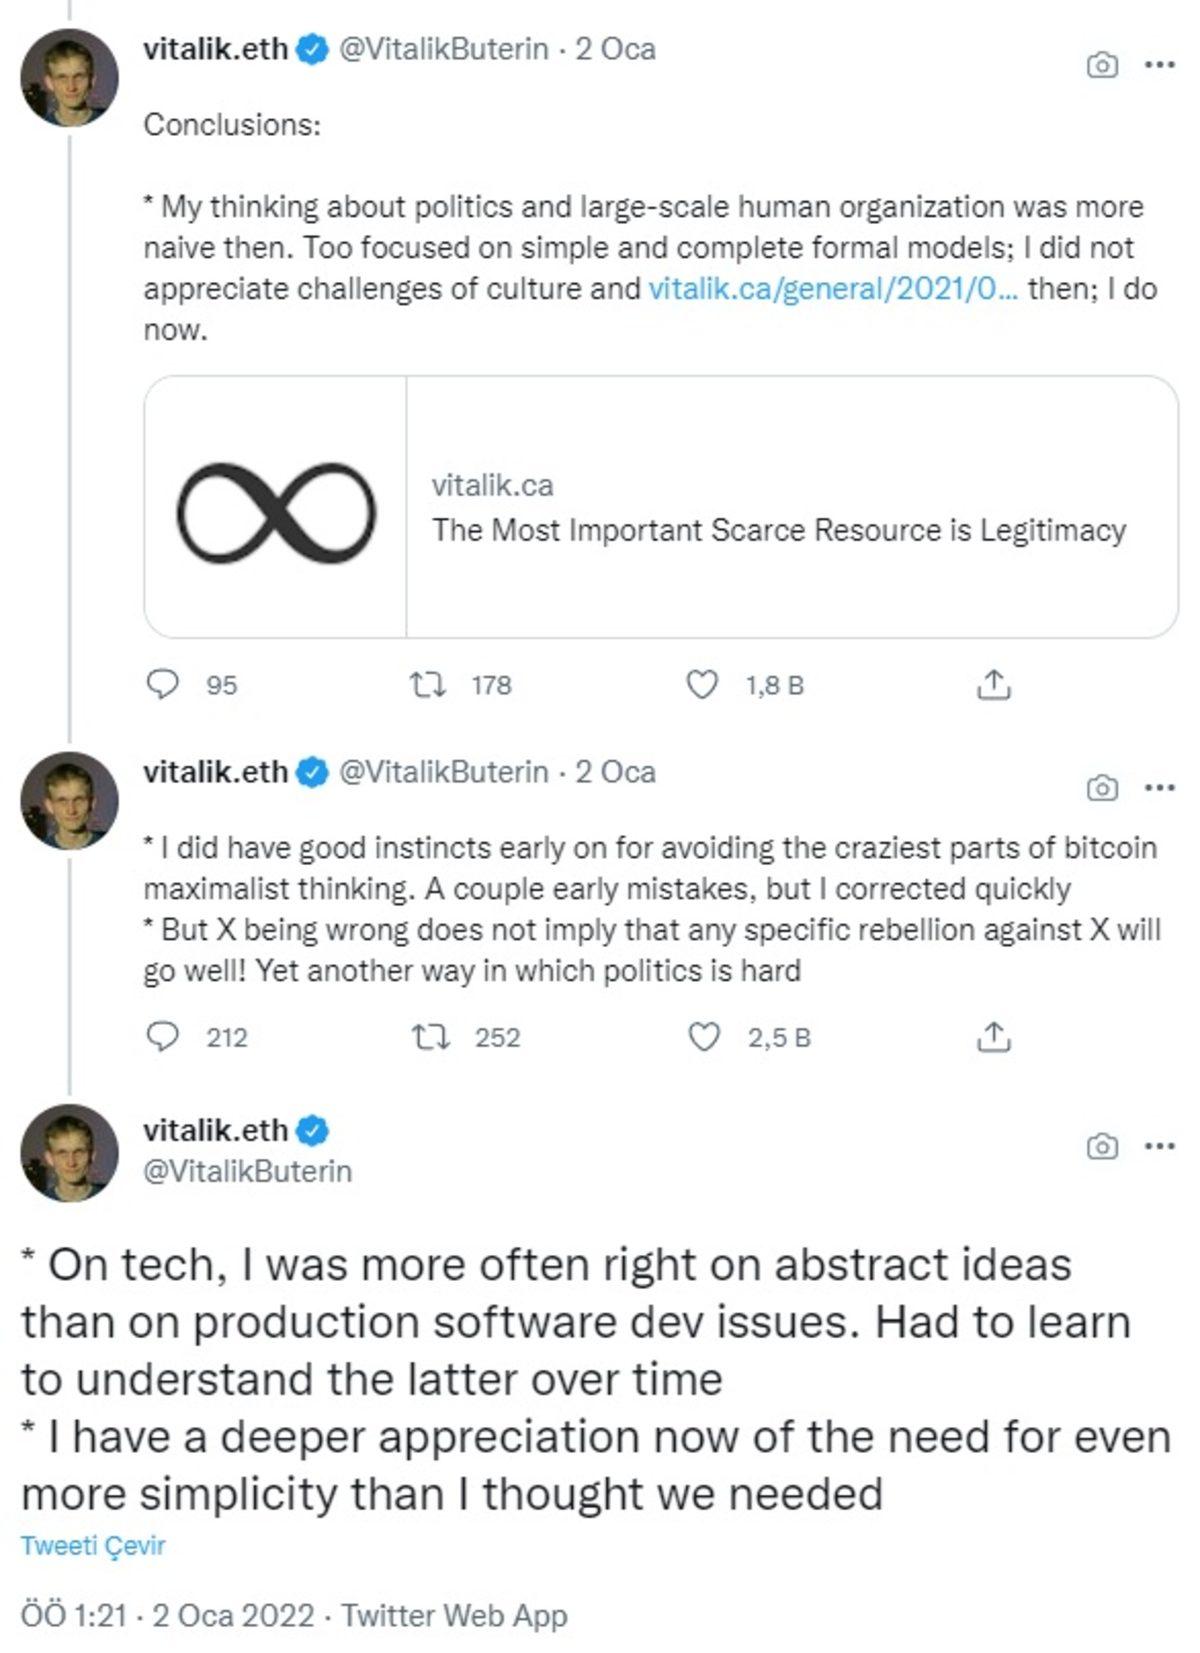
Task: Open more options on the main tweet
Action: point(1158,1146)
